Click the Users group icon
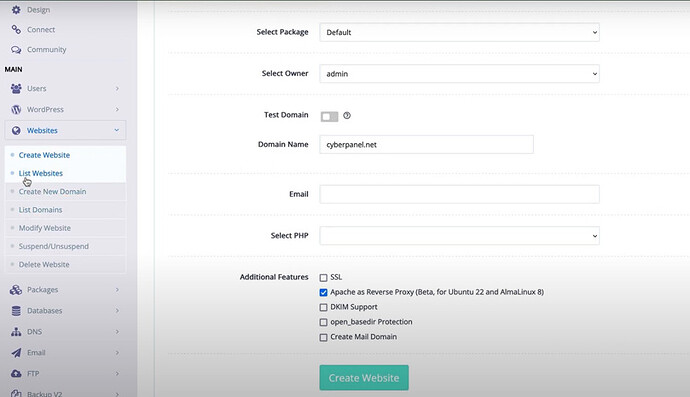This screenshot has width=690, height=397. 16,88
